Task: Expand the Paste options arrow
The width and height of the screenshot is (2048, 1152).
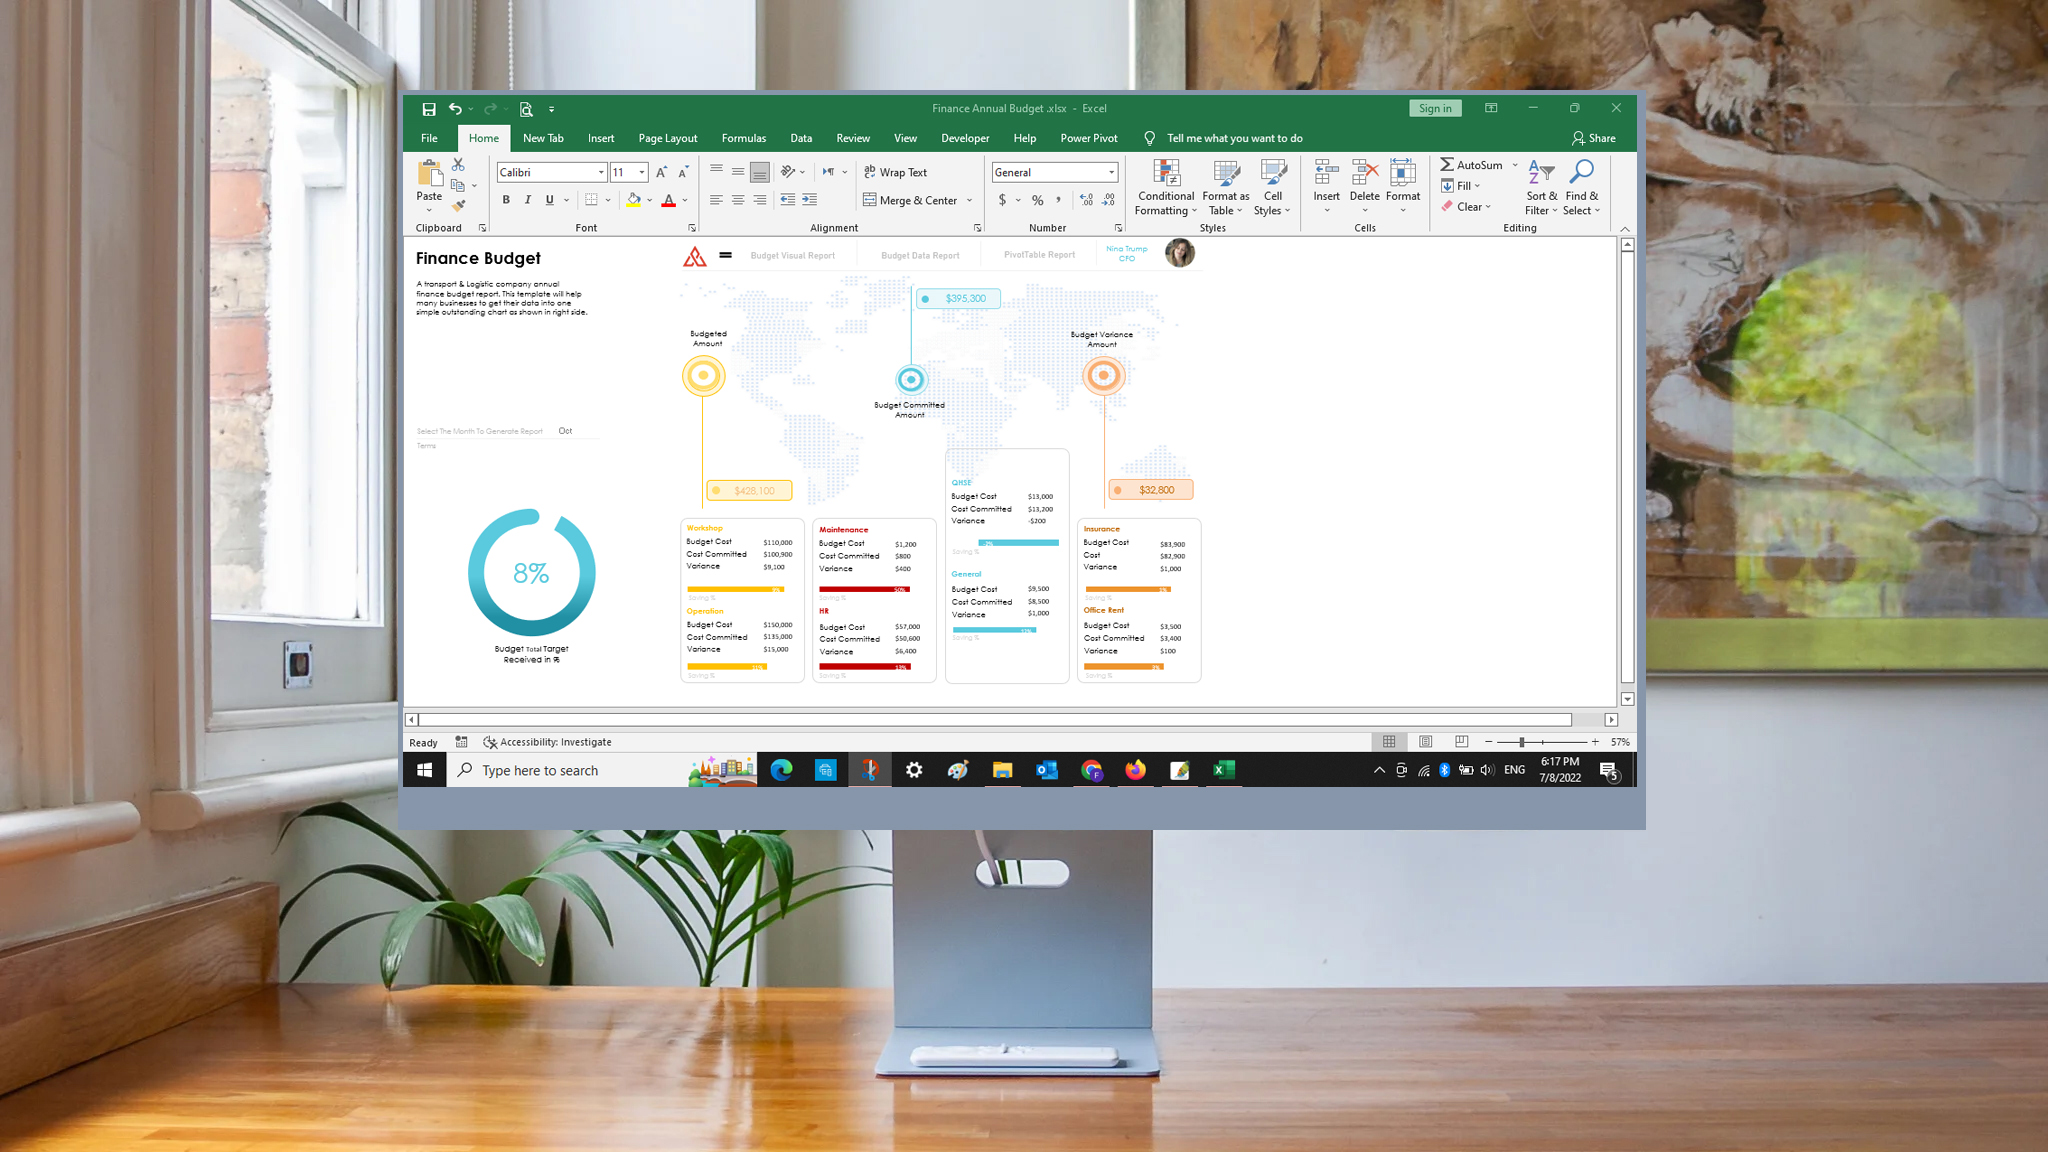Action: (x=430, y=210)
